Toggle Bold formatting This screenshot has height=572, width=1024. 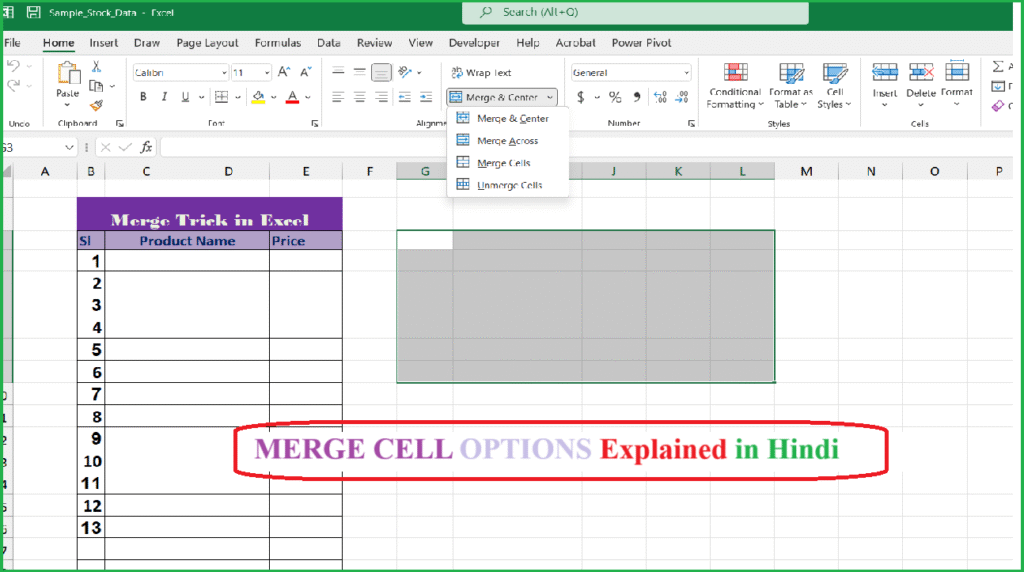point(143,97)
